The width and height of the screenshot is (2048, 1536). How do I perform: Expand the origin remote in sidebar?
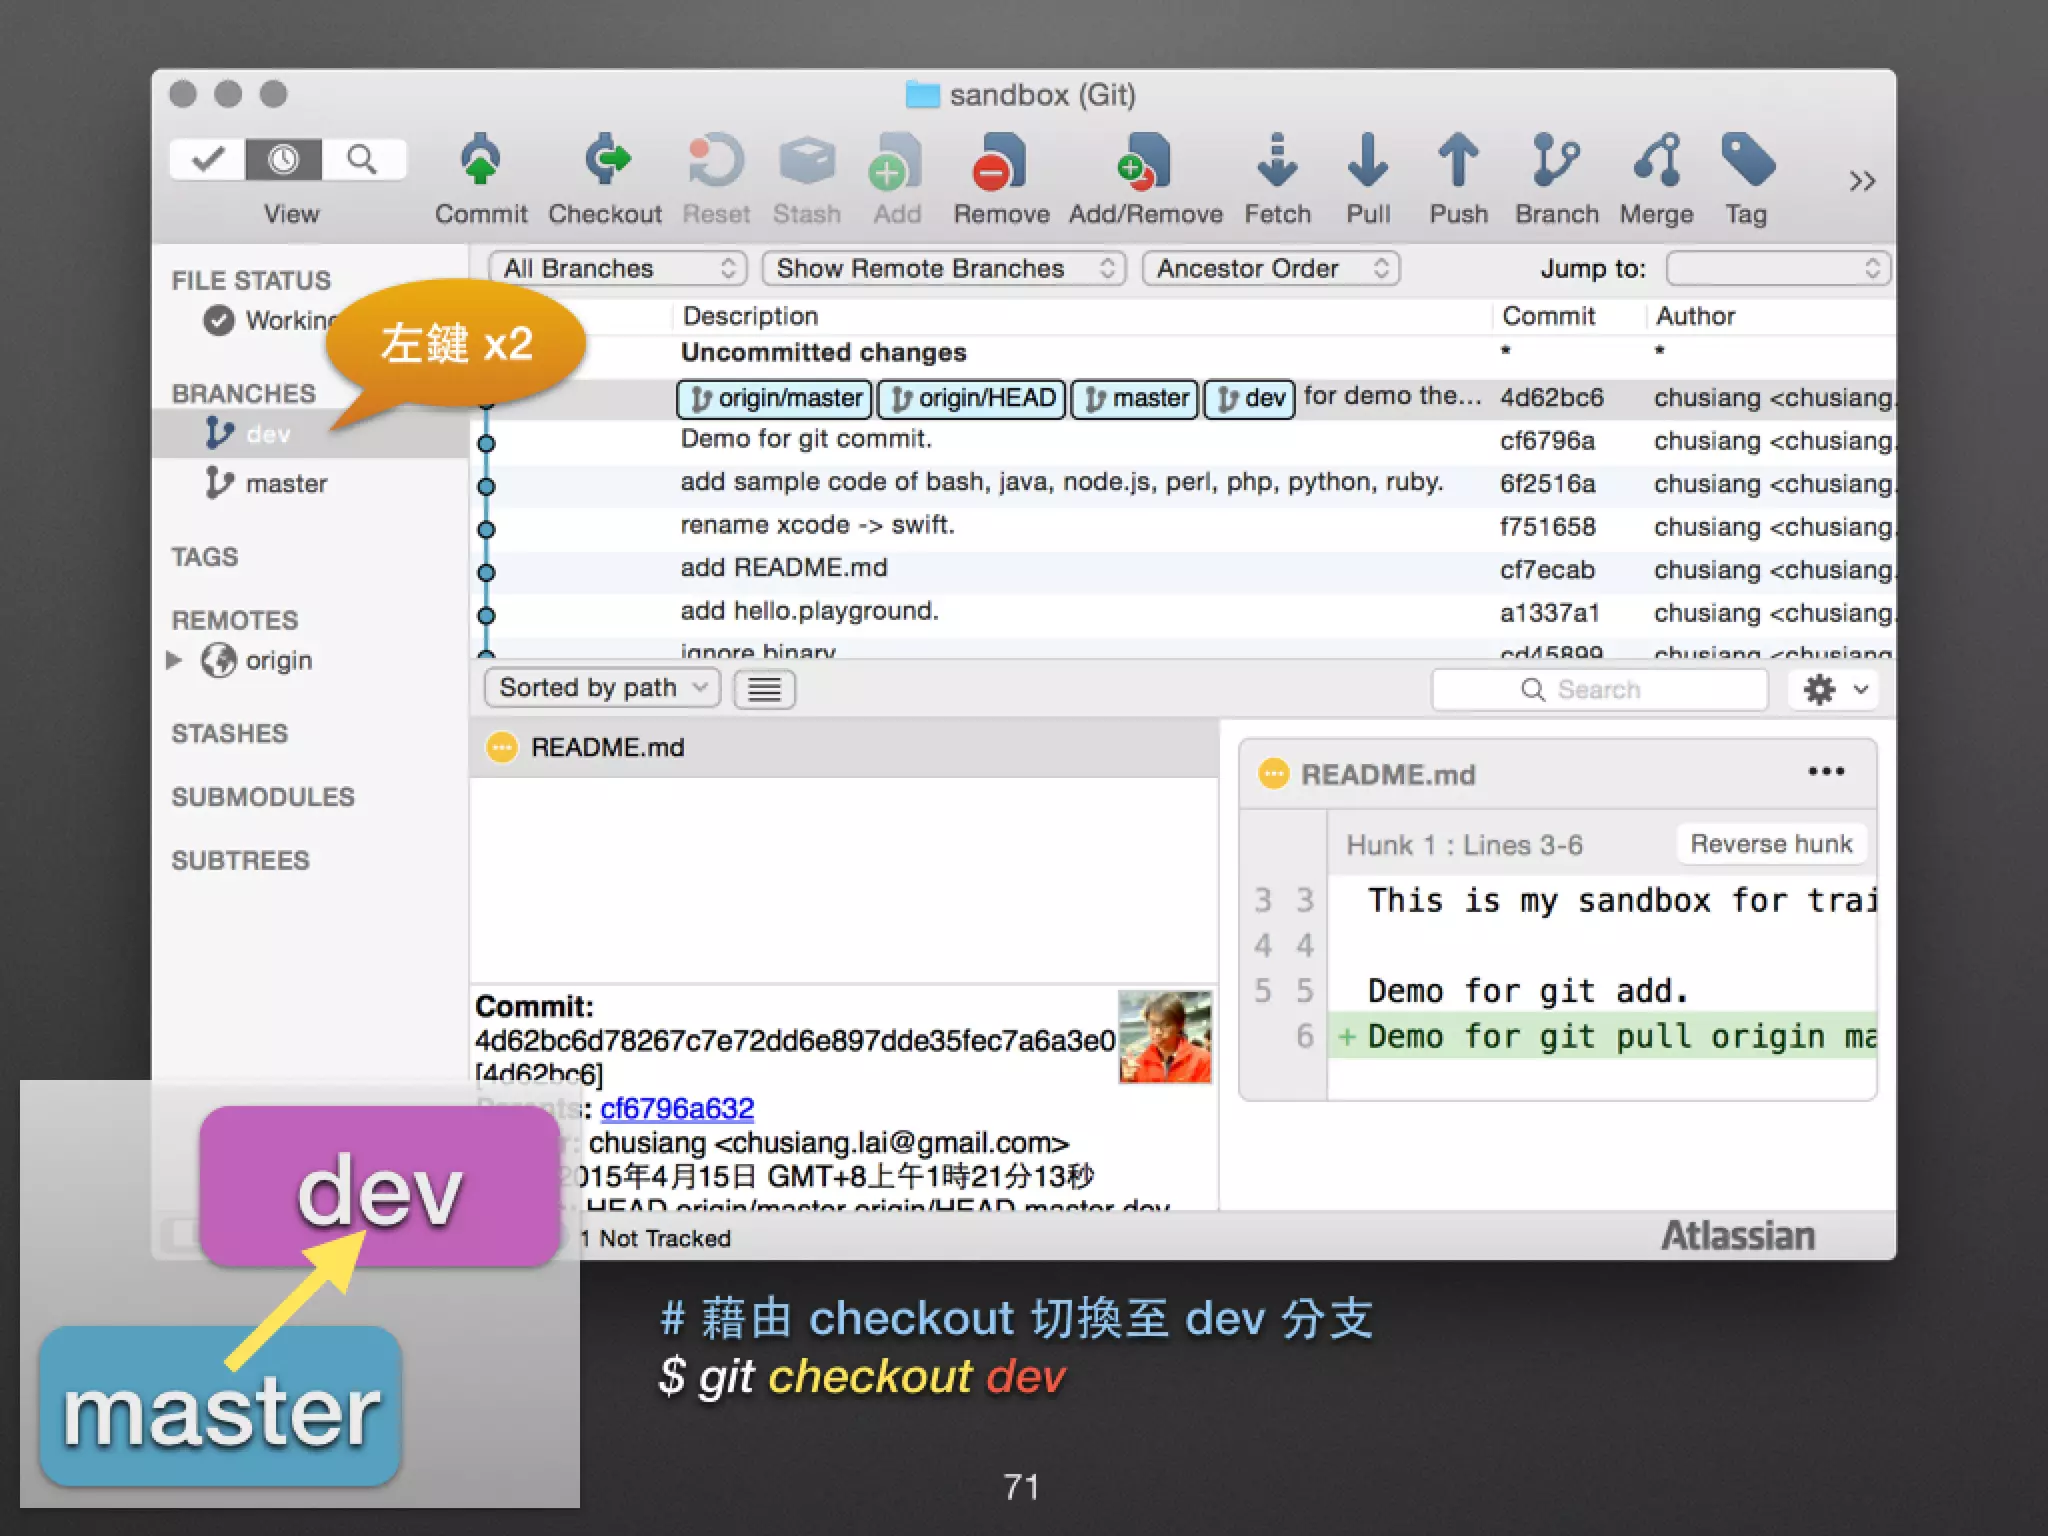[x=174, y=661]
